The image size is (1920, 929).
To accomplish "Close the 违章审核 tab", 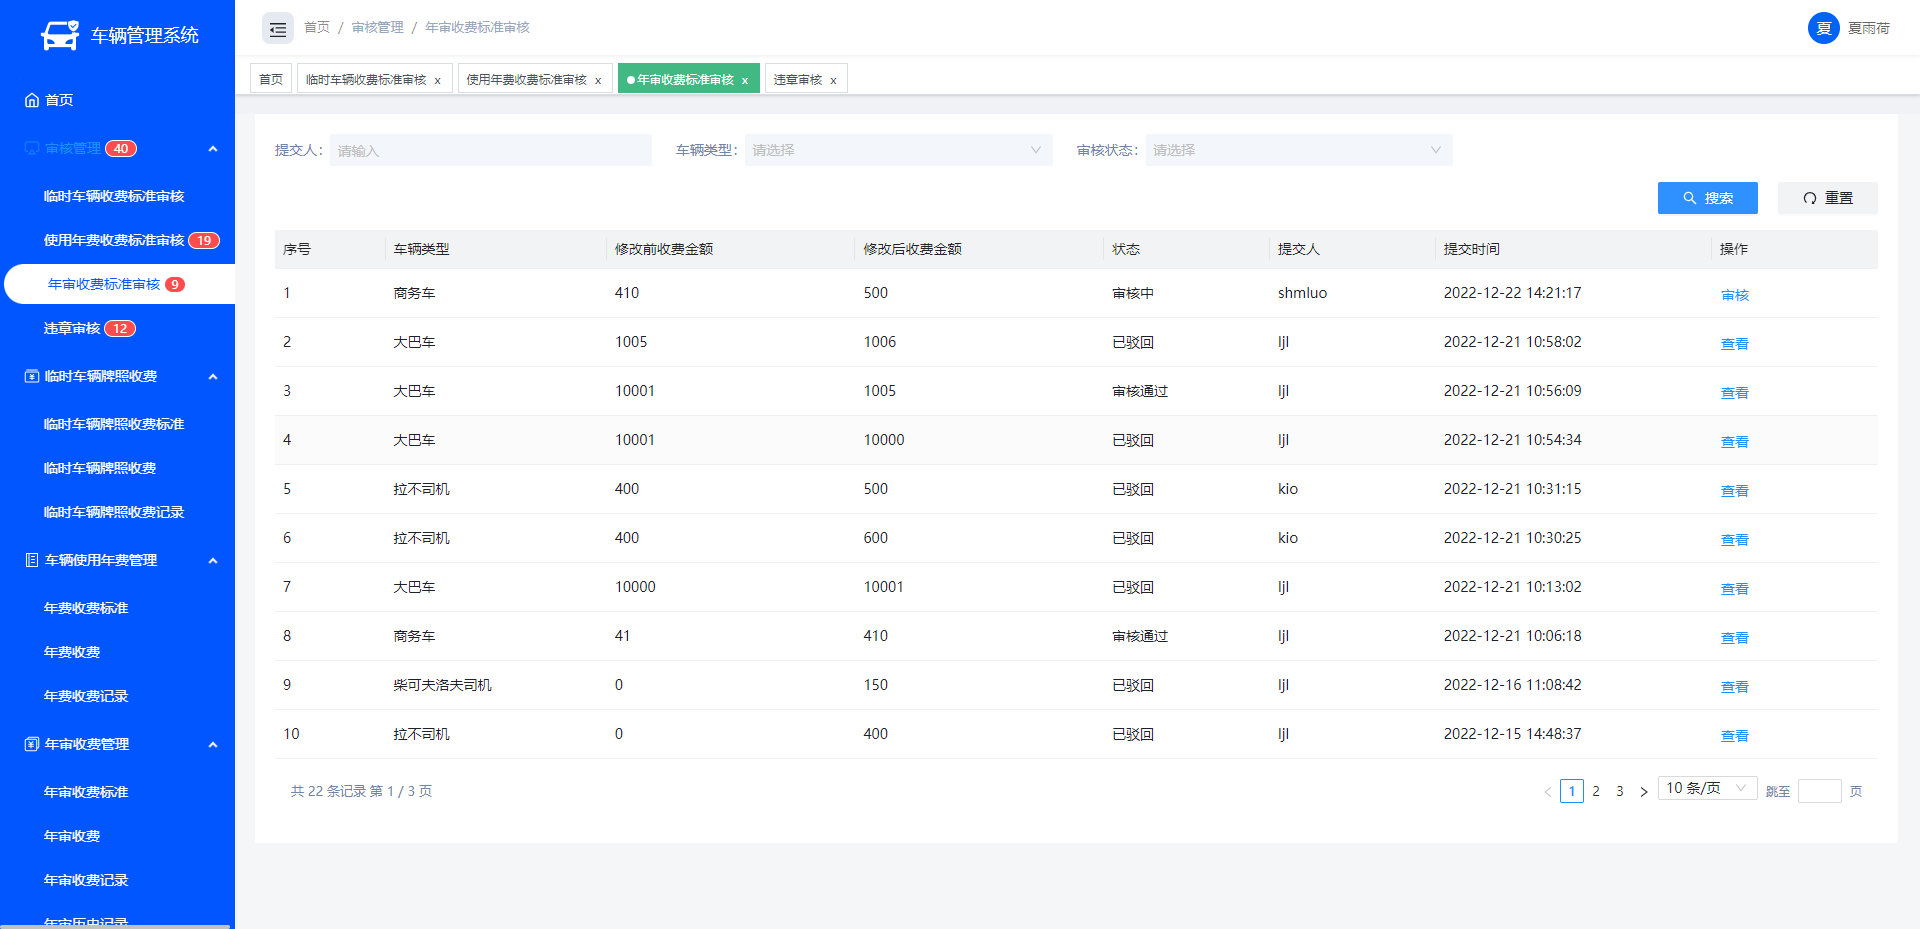I will [833, 80].
